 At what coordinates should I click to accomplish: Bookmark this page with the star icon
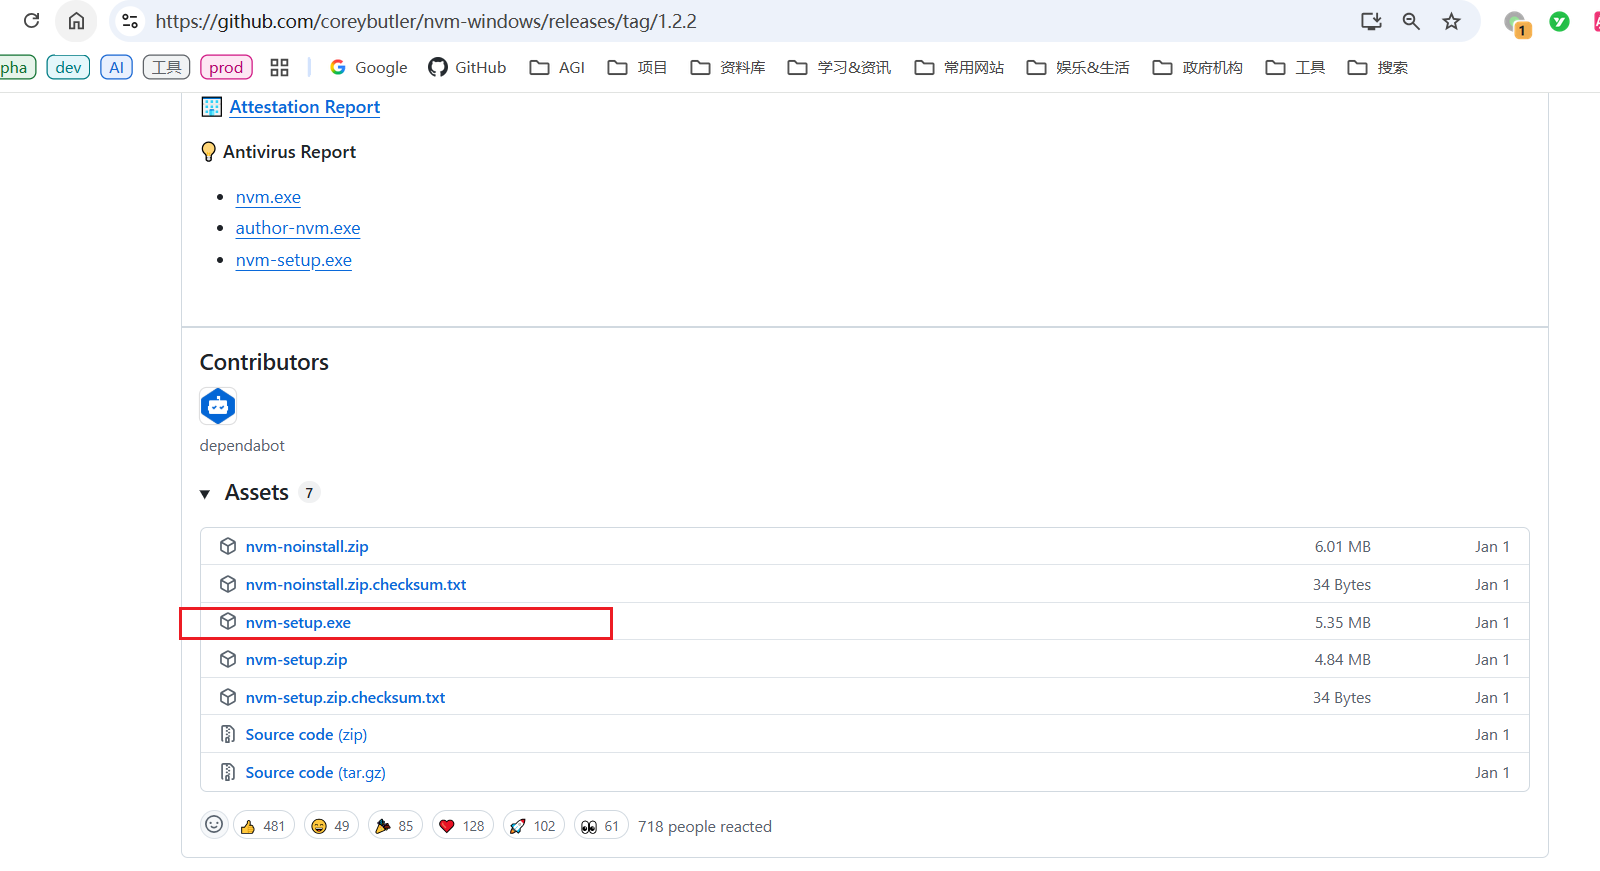tap(1451, 21)
